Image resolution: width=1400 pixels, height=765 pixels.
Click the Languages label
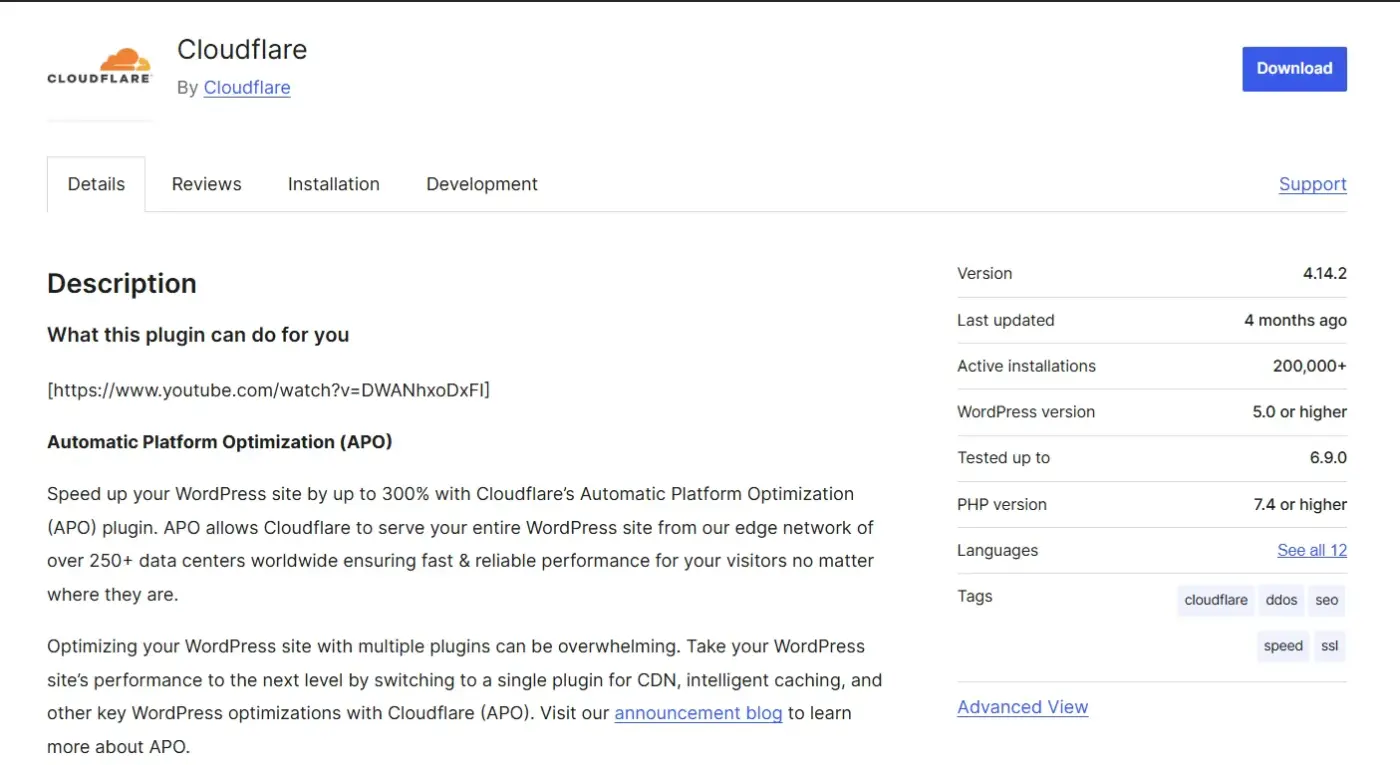(997, 551)
